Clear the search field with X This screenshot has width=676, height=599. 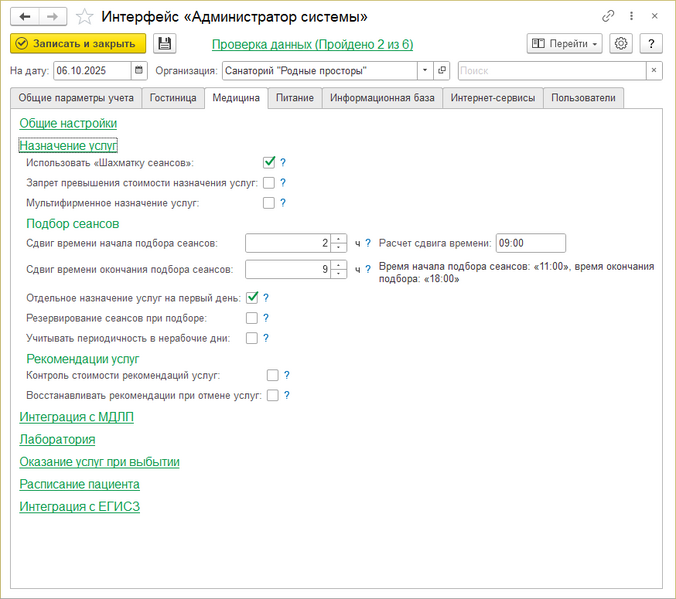click(653, 71)
